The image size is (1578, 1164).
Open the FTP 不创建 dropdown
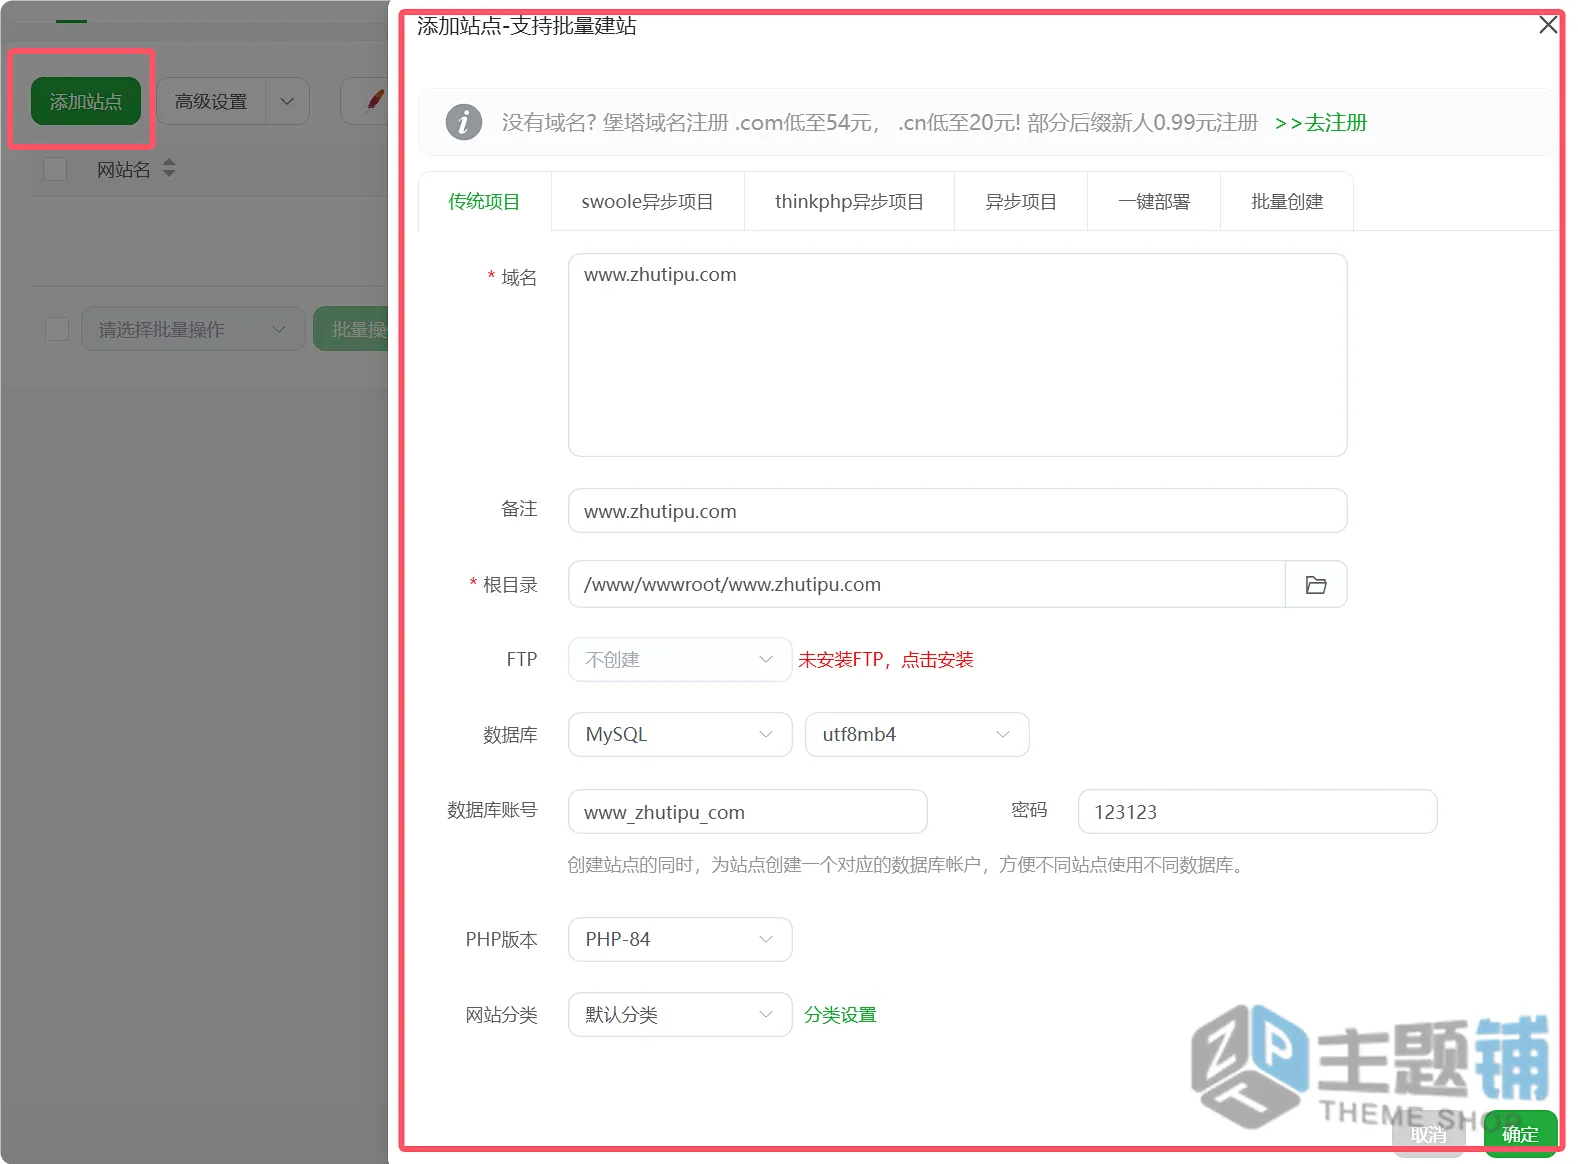pos(680,660)
